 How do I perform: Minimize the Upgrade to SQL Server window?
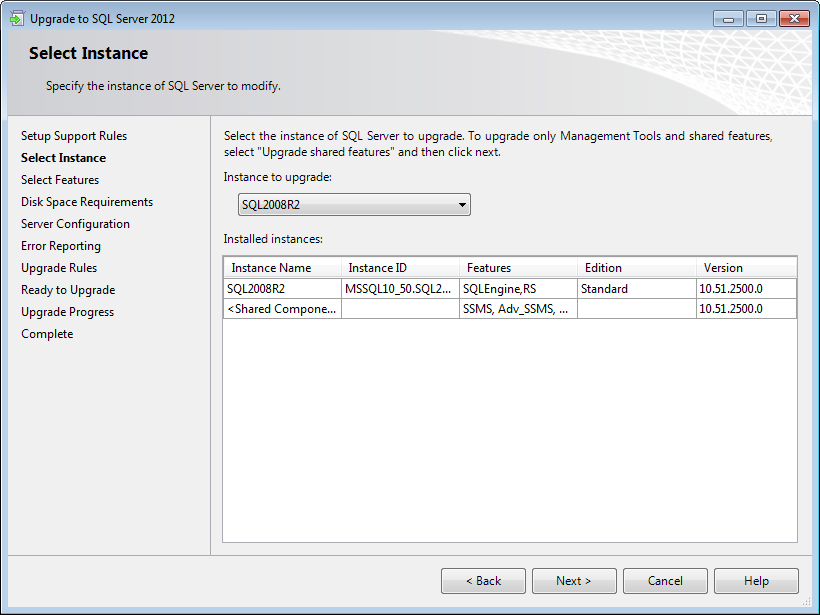[x=728, y=19]
